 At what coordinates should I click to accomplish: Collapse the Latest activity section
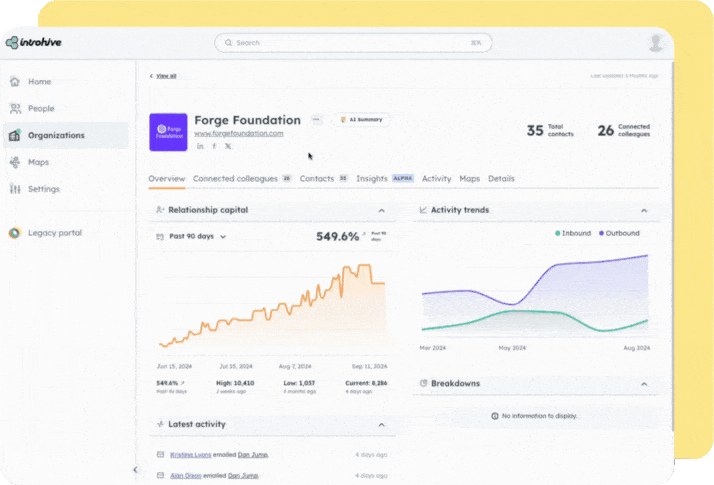click(x=381, y=425)
